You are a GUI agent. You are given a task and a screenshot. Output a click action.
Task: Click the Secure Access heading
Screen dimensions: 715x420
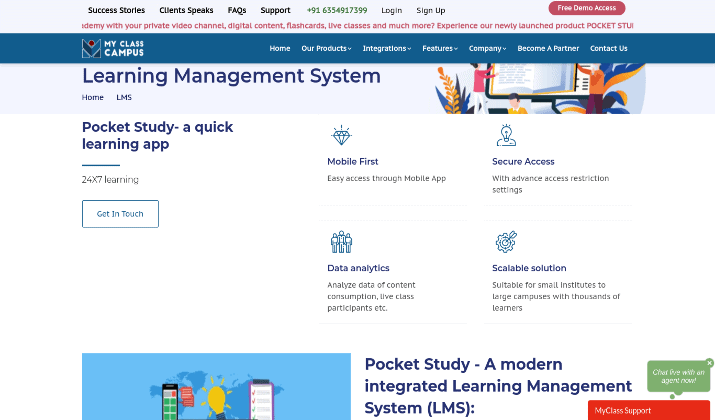coord(523,161)
